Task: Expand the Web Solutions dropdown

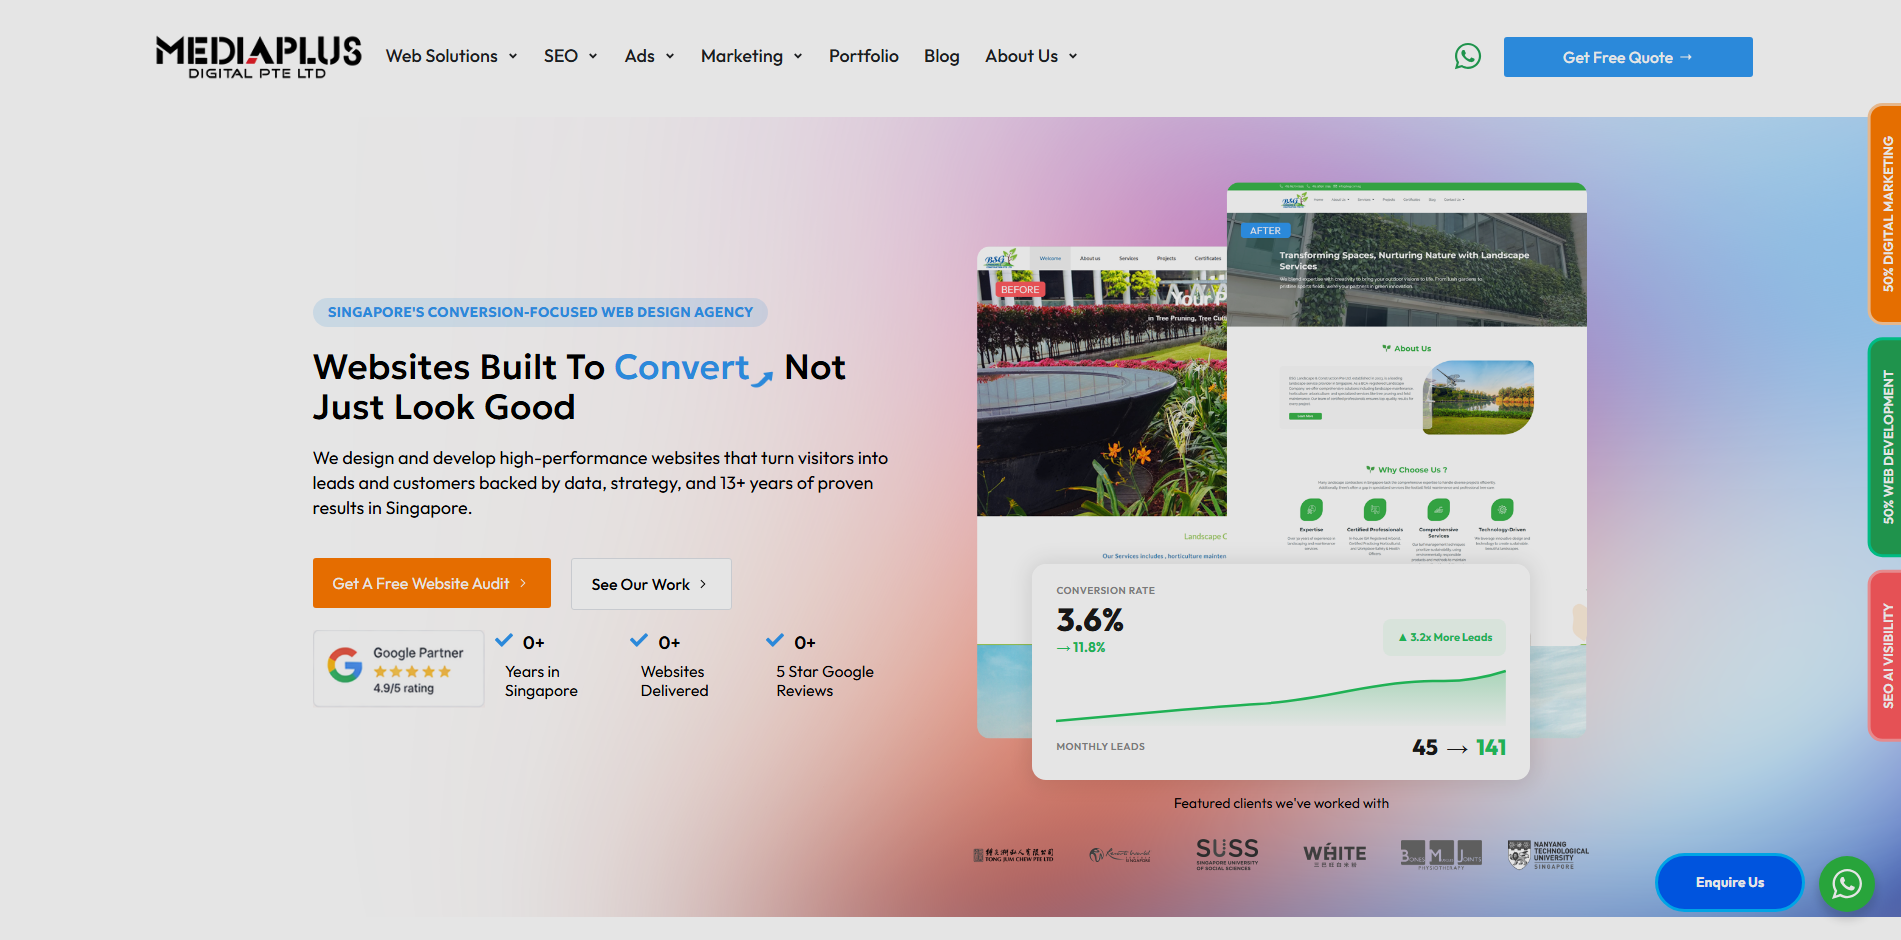Action: (x=452, y=56)
